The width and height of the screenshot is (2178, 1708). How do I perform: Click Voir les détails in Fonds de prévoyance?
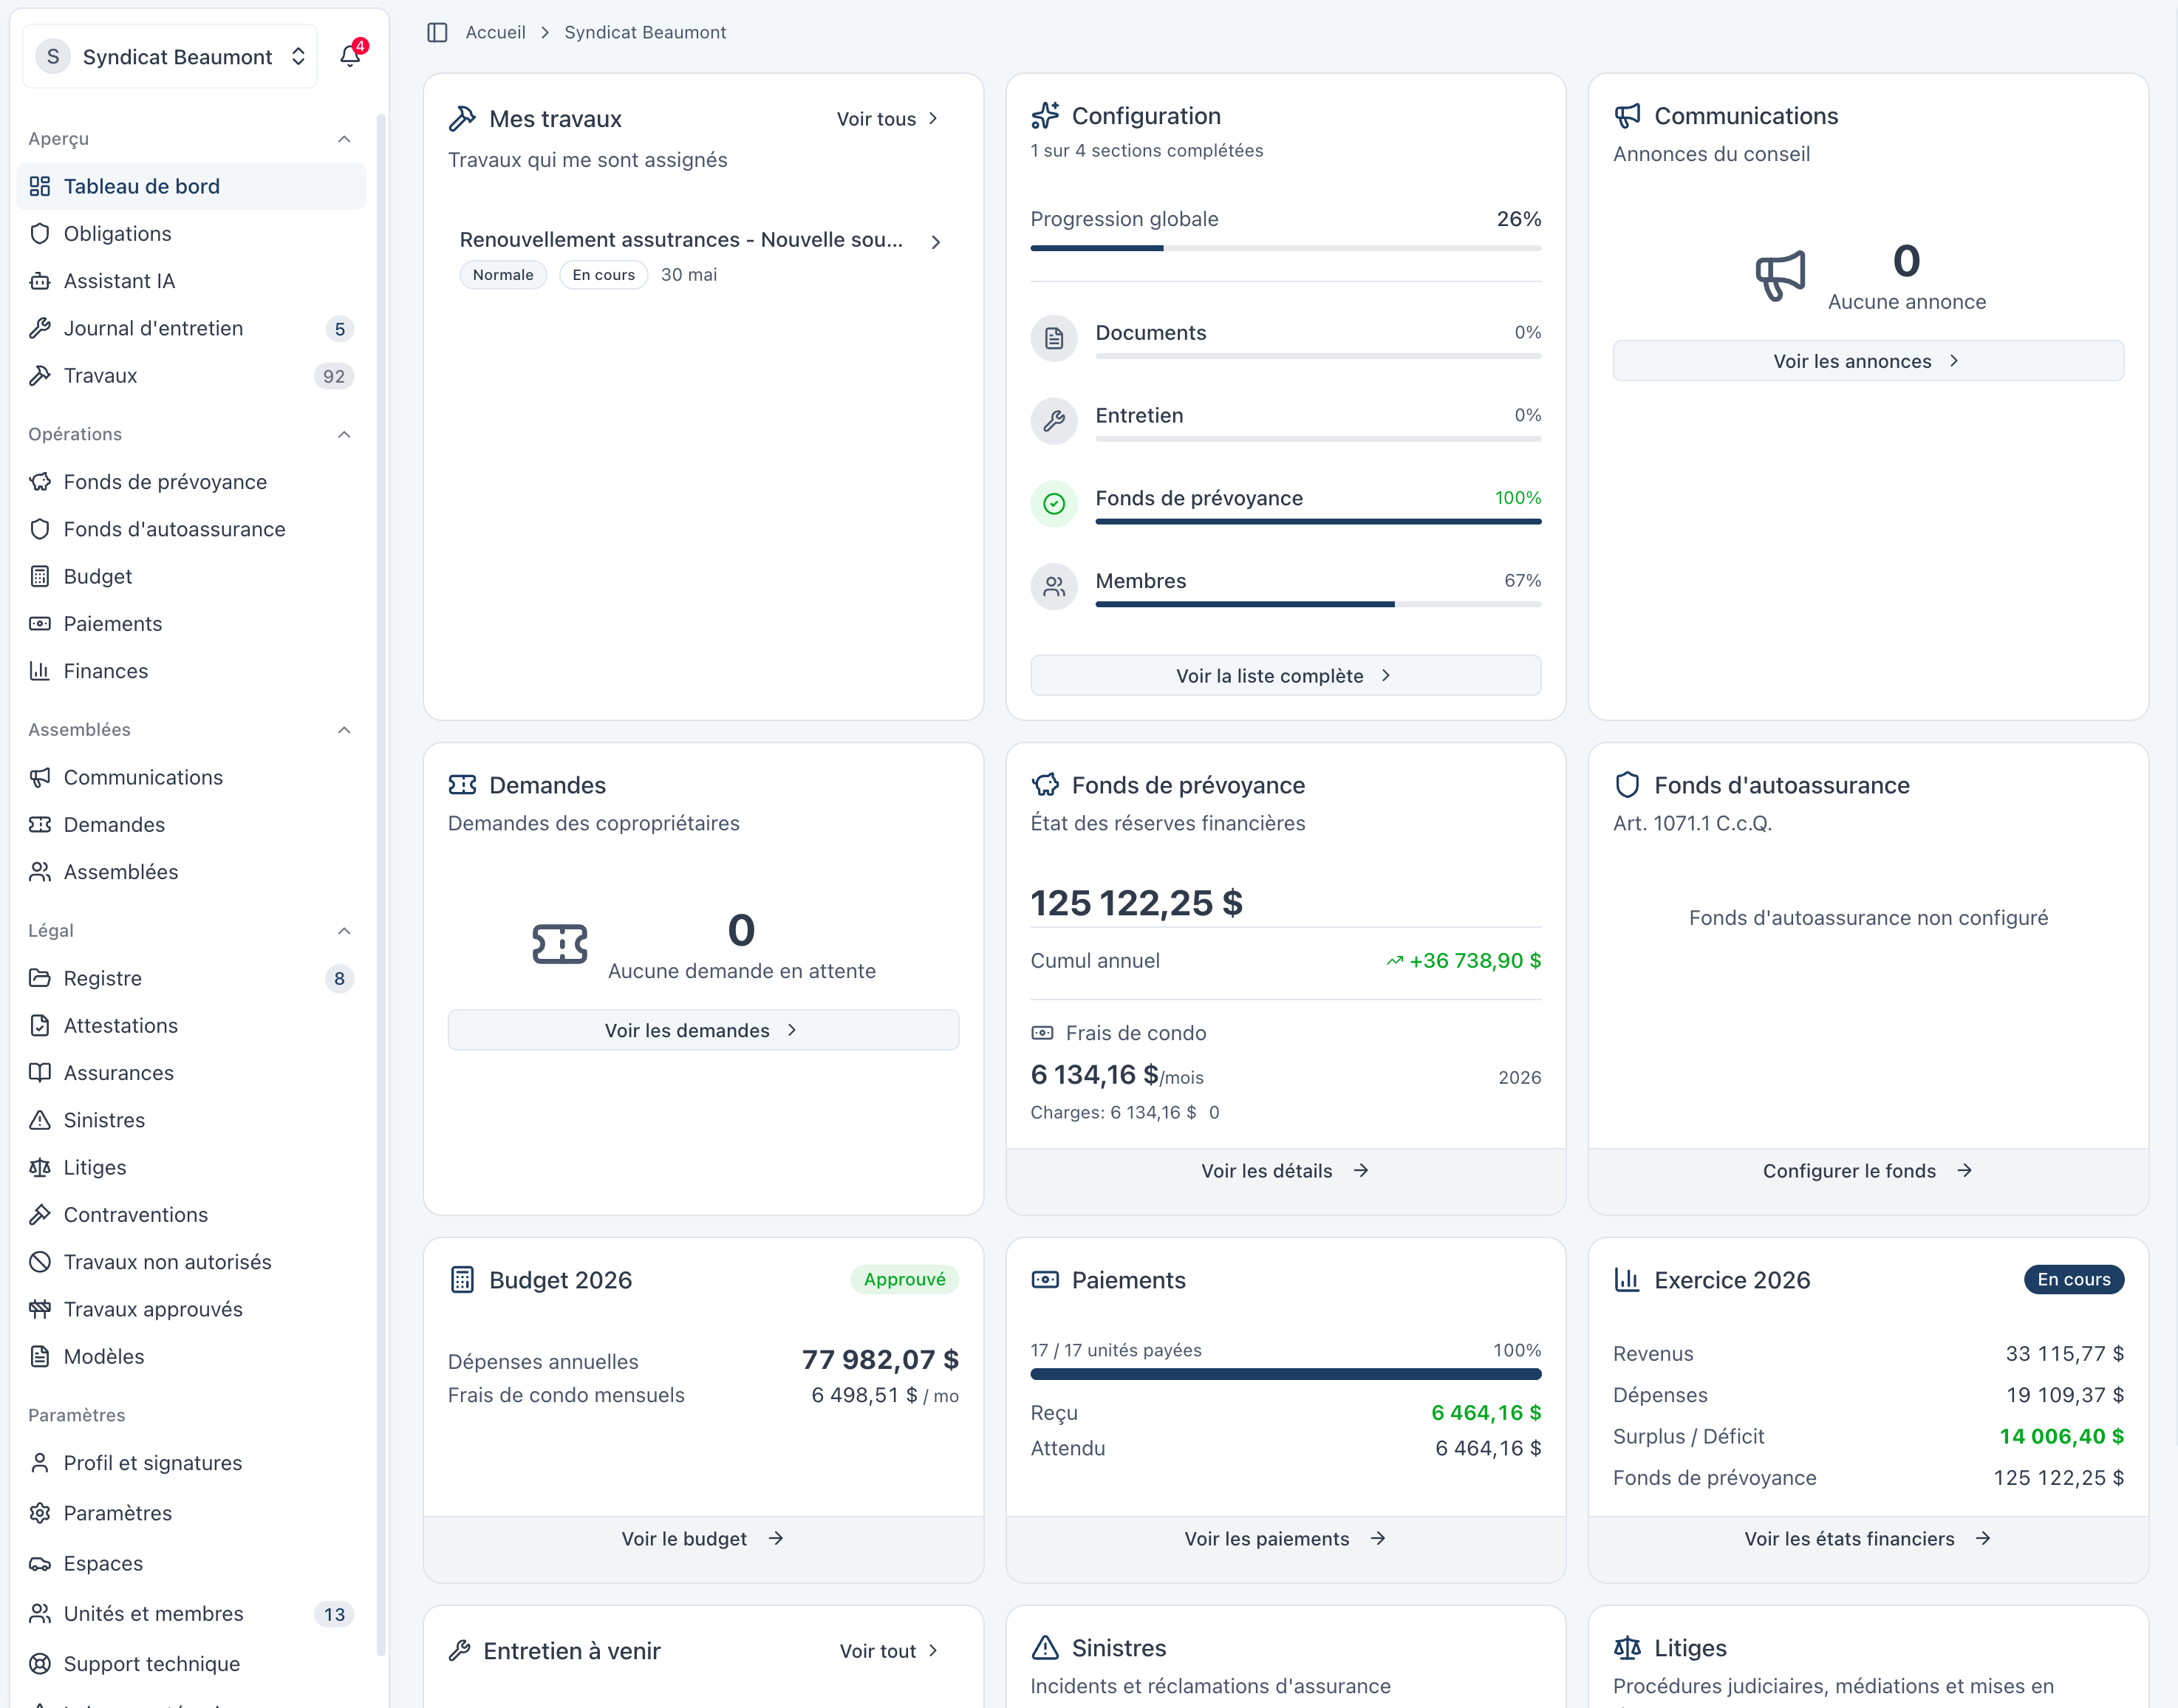click(x=1285, y=1171)
